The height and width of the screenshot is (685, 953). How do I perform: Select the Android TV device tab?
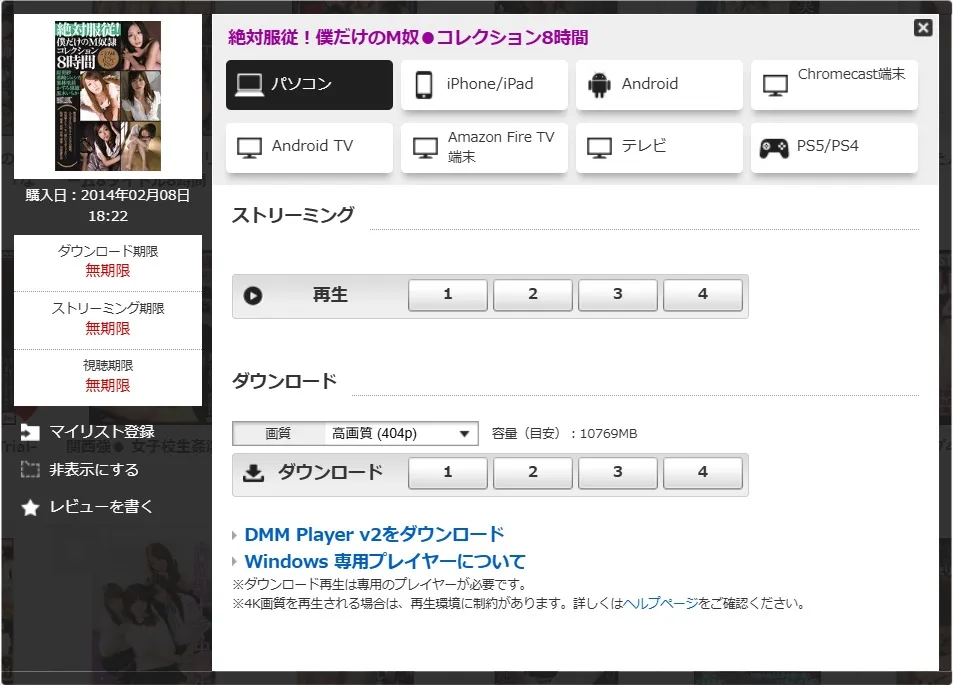(309, 148)
